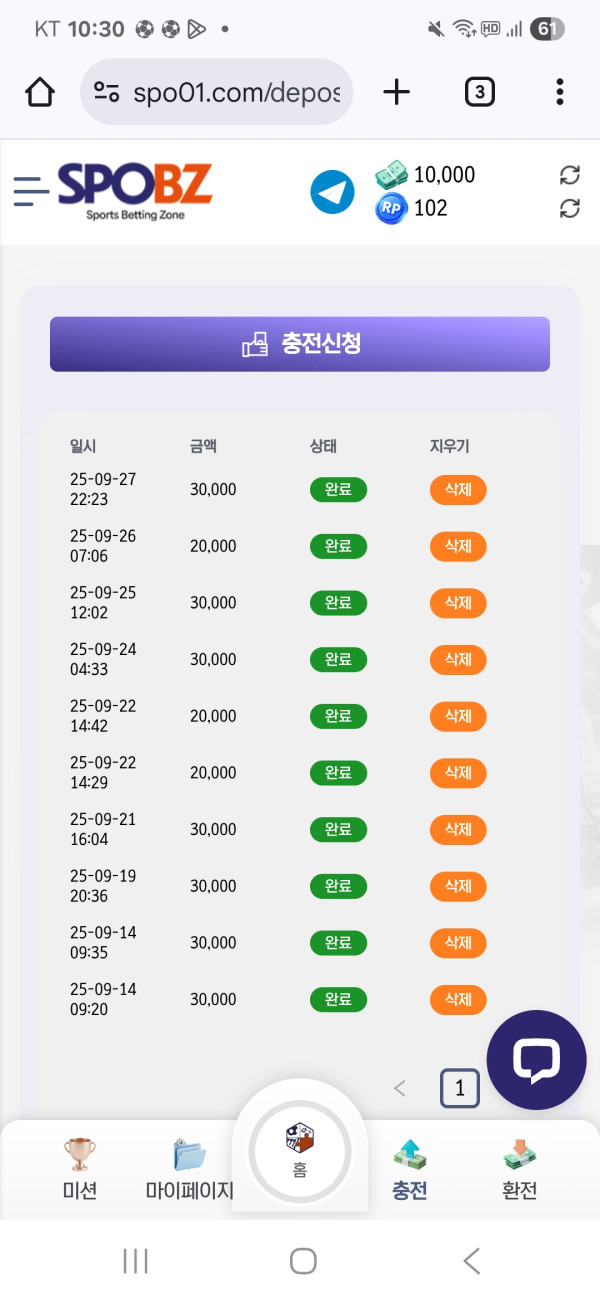
Task: Tap the center 홈 button
Action: (x=300, y=1150)
